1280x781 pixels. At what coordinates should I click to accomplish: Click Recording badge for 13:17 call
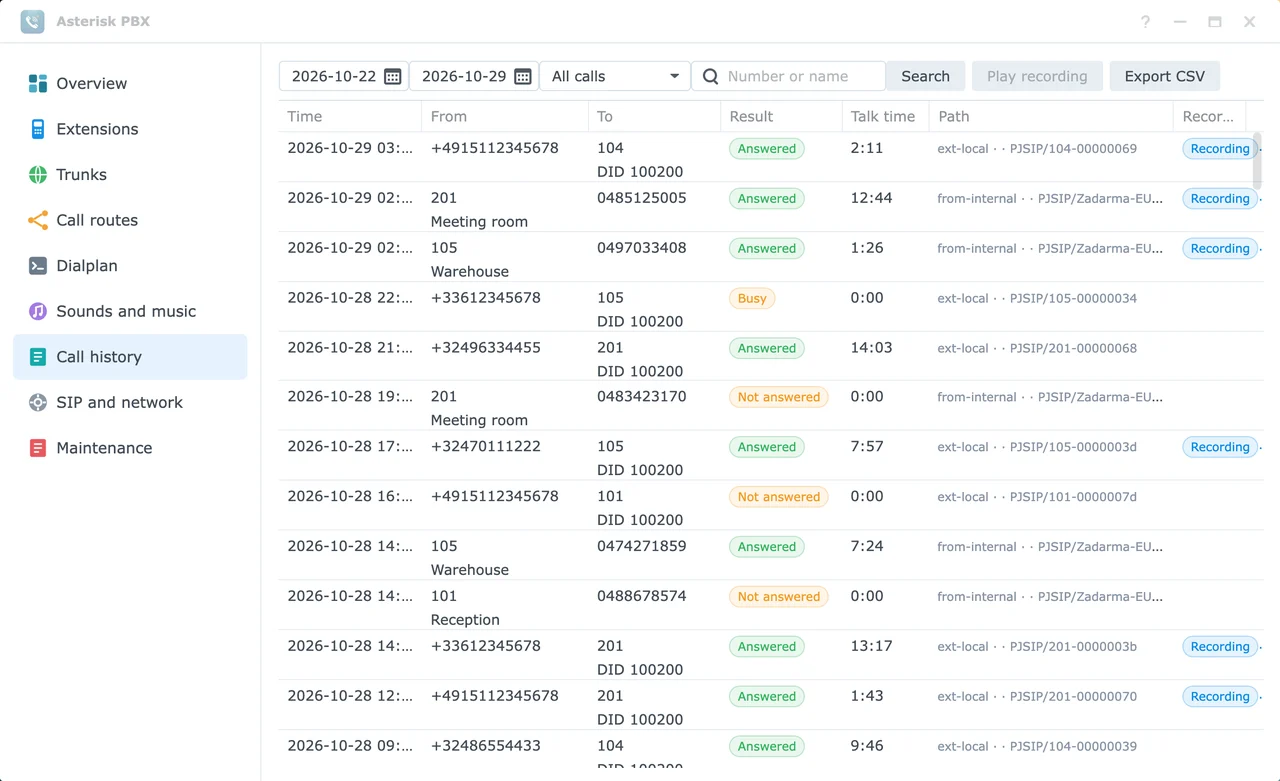pyautogui.click(x=1220, y=647)
